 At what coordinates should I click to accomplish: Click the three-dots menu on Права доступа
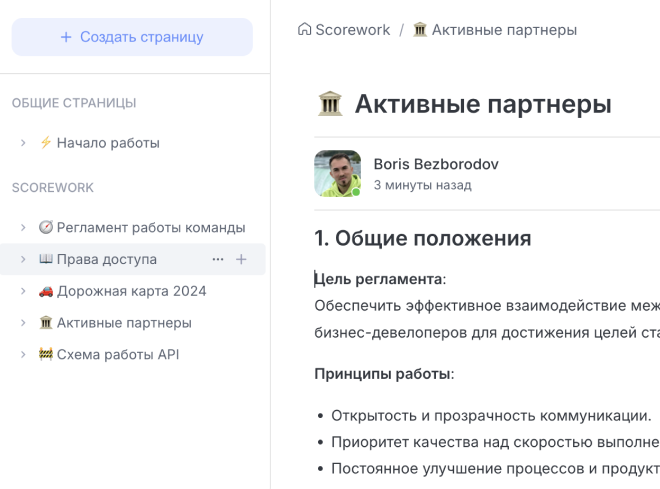(218, 260)
